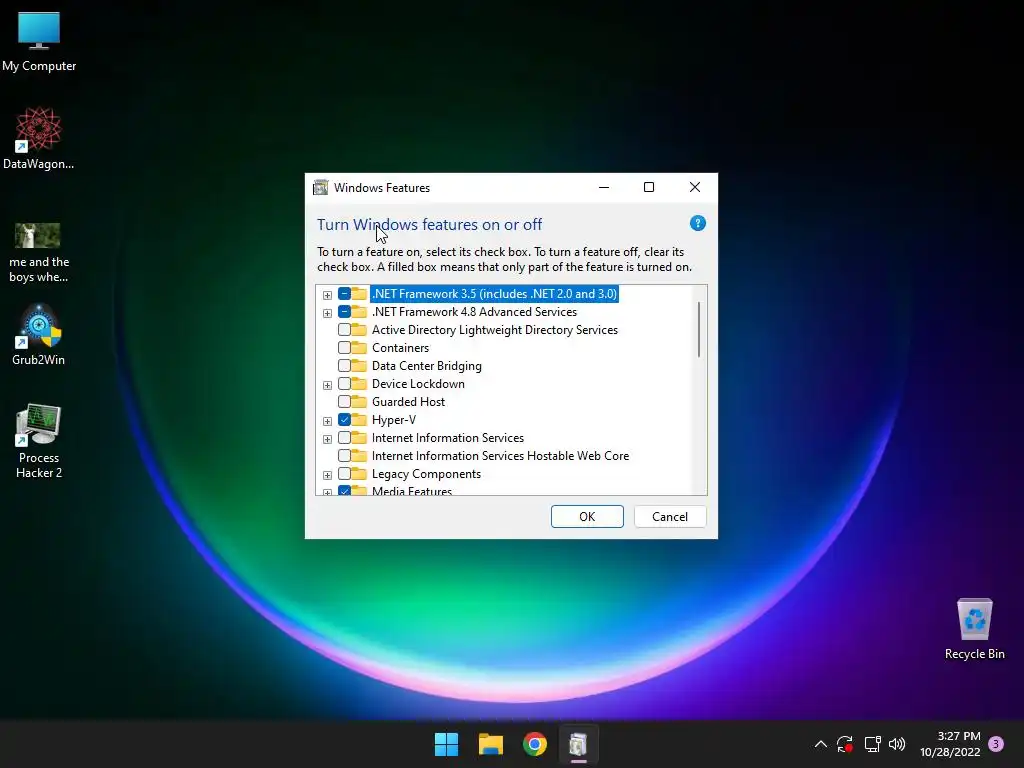Viewport: 1024px width, 768px height.
Task: Click the blue help question mark icon
Action: 697,223
